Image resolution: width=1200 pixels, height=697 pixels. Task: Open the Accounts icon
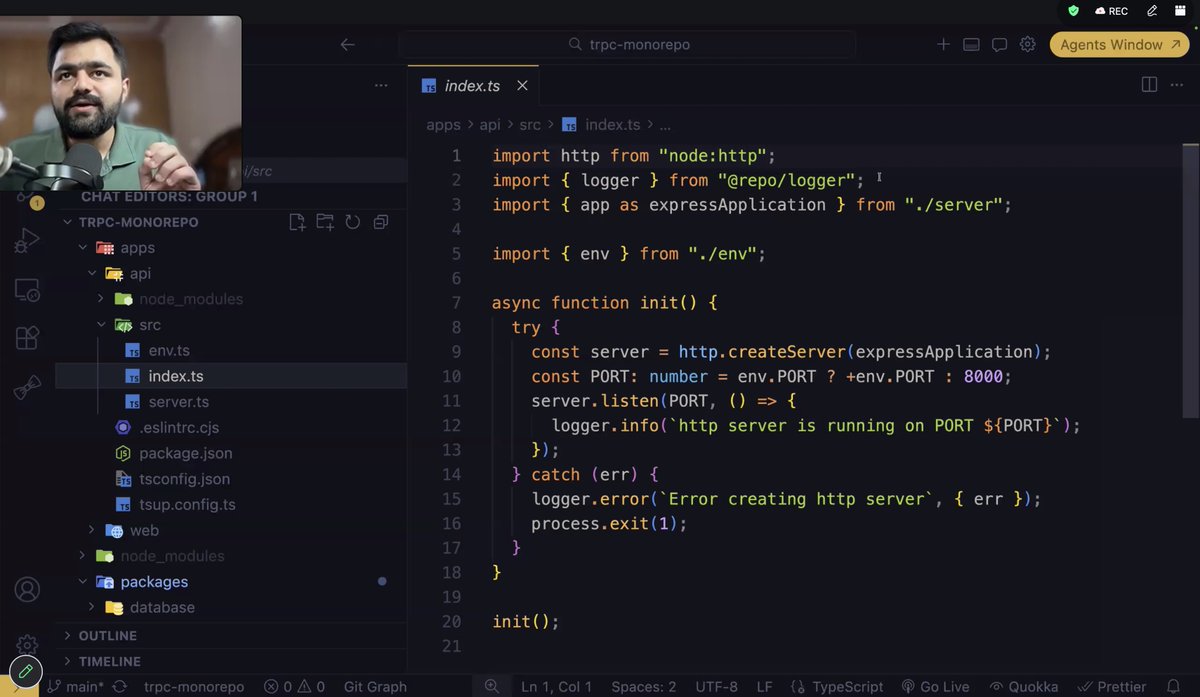(x=27, y=589)
